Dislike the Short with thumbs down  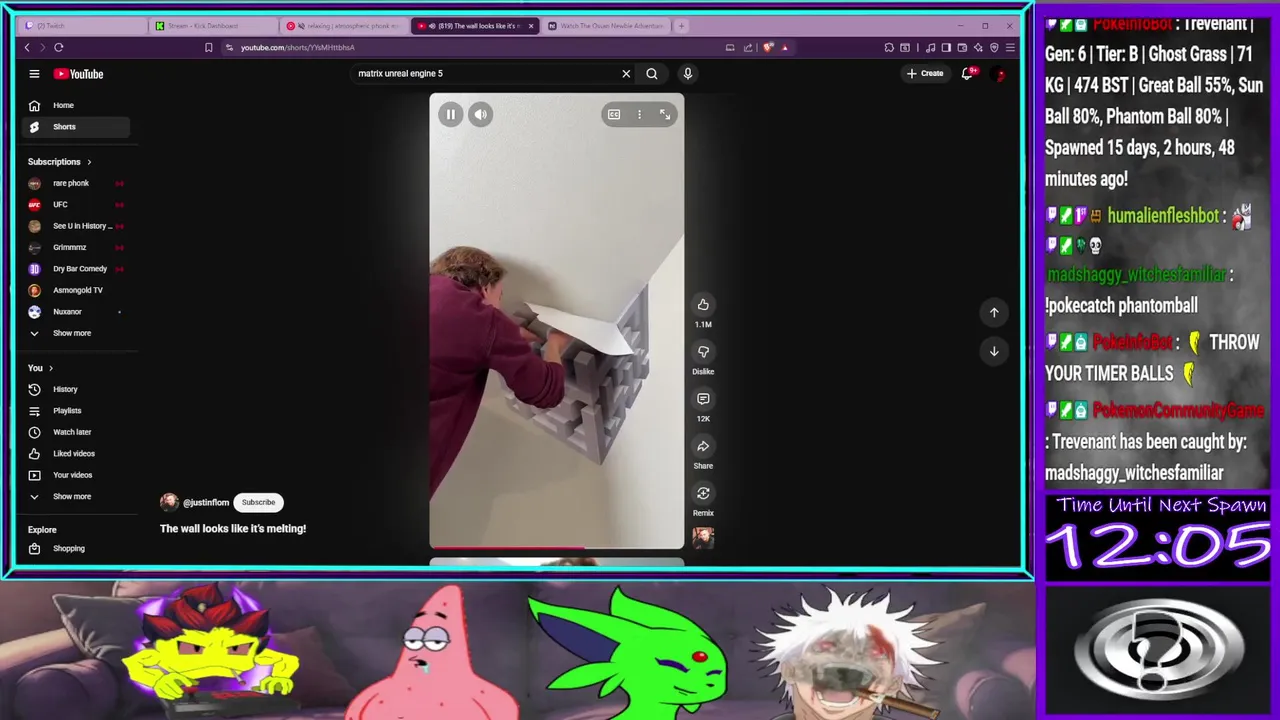click(x=703, y=352)
